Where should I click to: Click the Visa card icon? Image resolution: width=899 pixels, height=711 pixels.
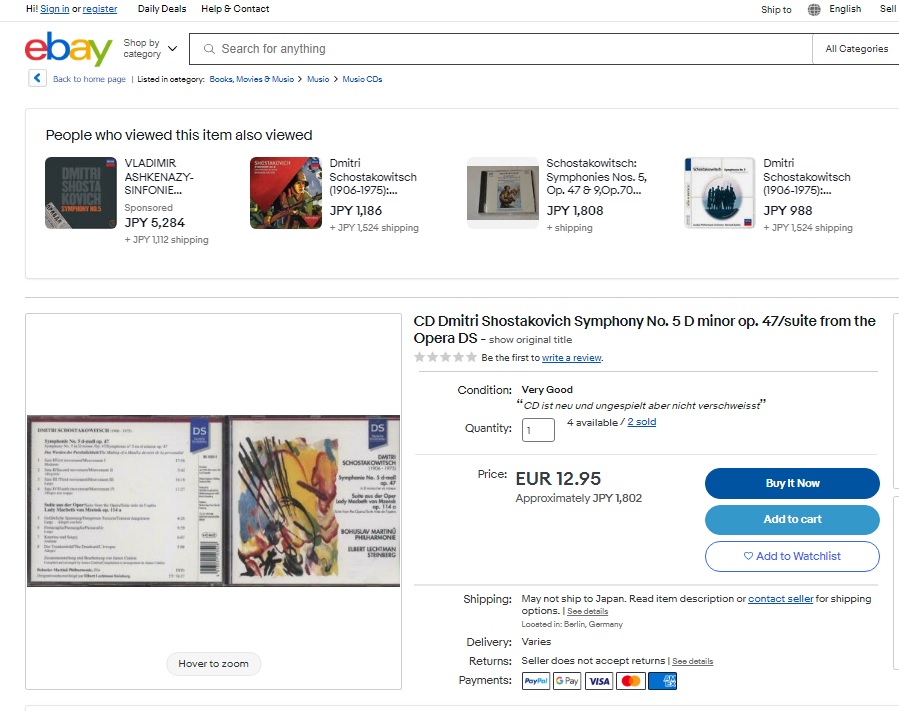point(599,681)
